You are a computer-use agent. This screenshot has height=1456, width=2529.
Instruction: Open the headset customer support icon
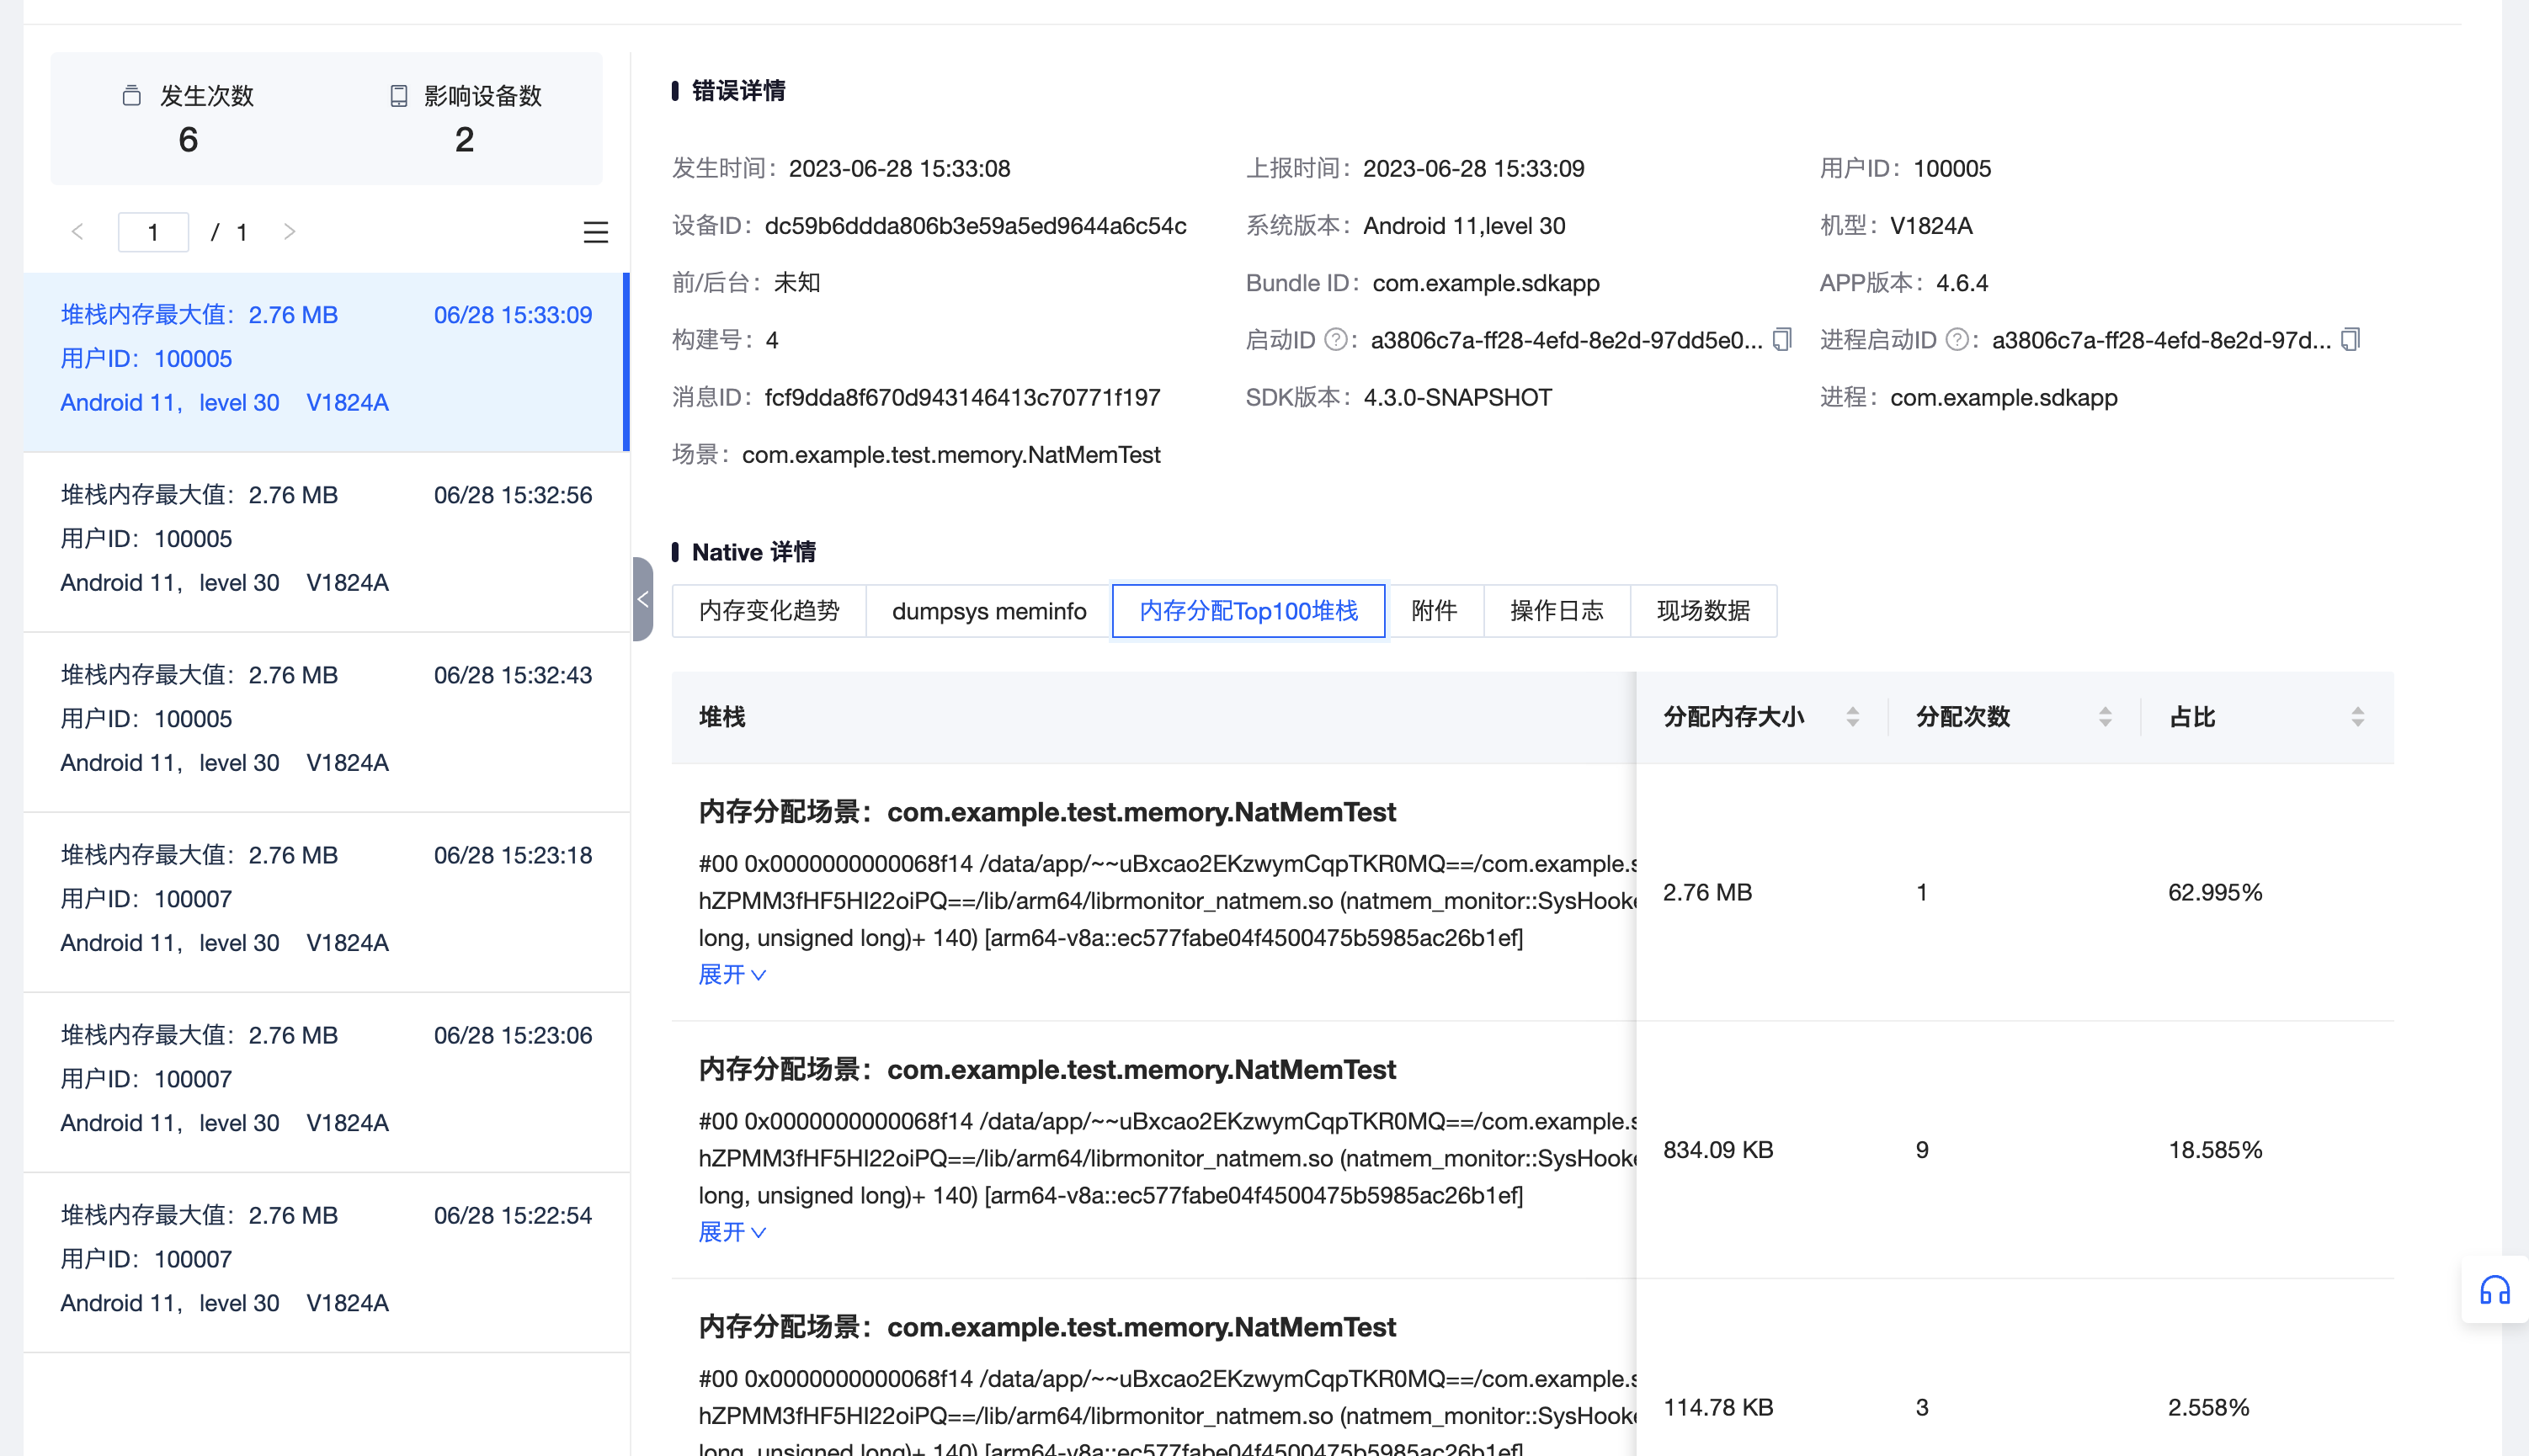coord(2494,1290)
